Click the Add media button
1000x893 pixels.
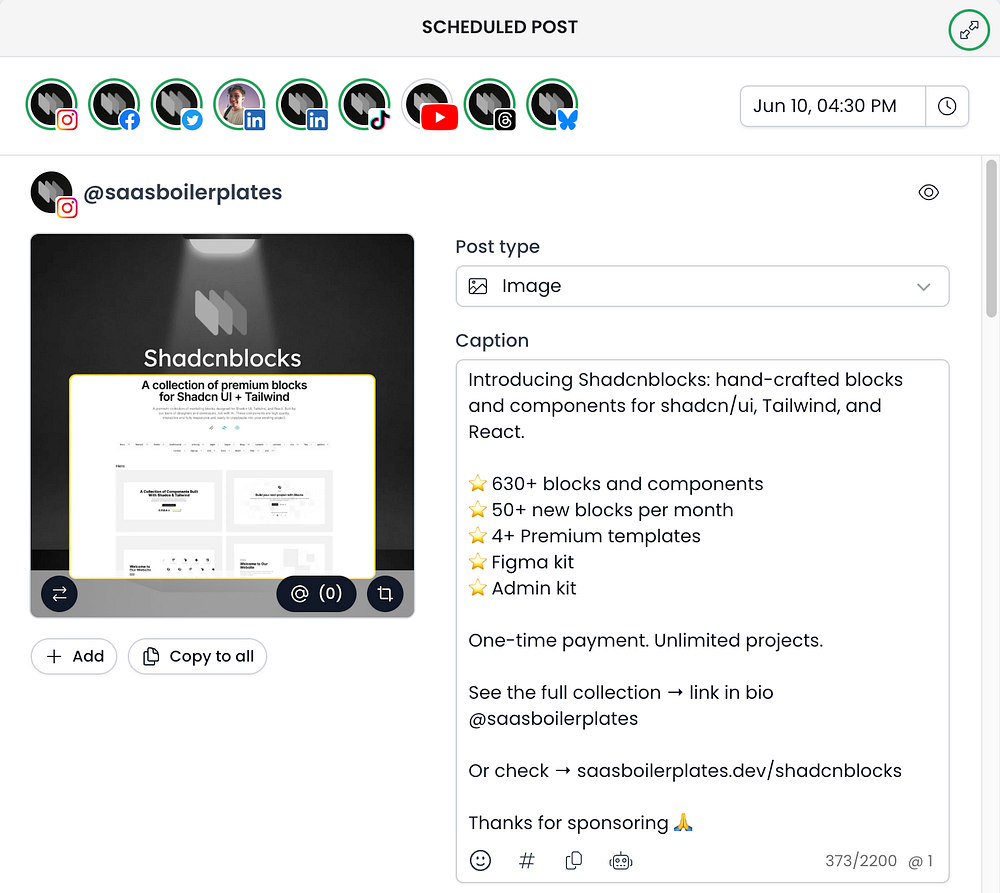[x=74, y=656]
